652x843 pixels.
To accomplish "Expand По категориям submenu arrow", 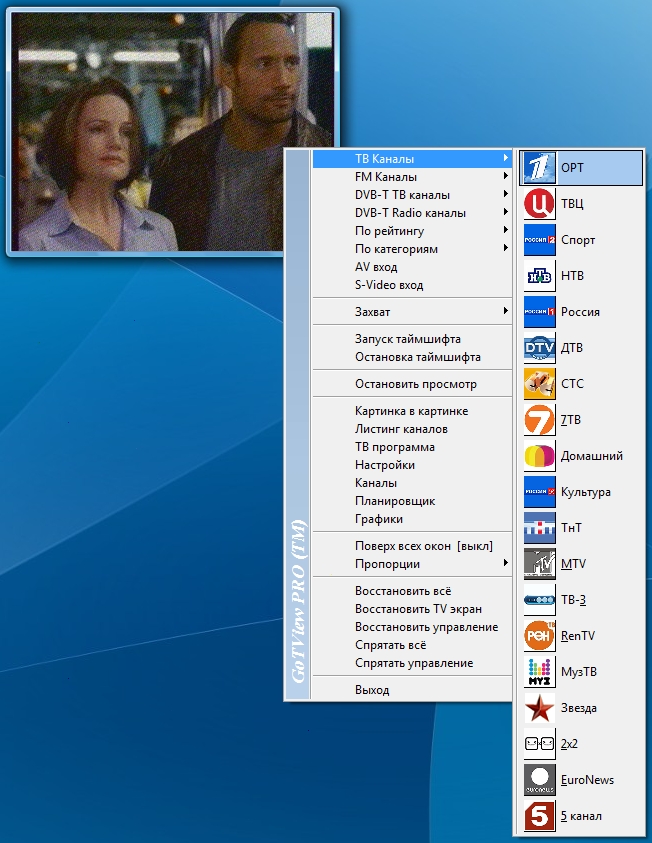I will 506,248.
